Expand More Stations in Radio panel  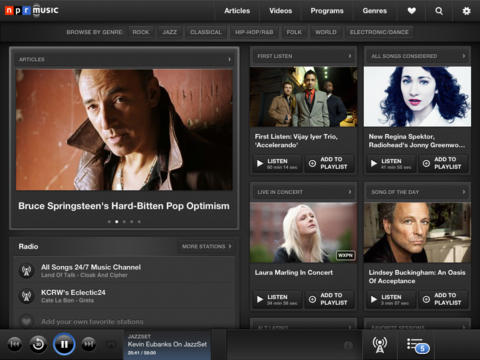207,246
